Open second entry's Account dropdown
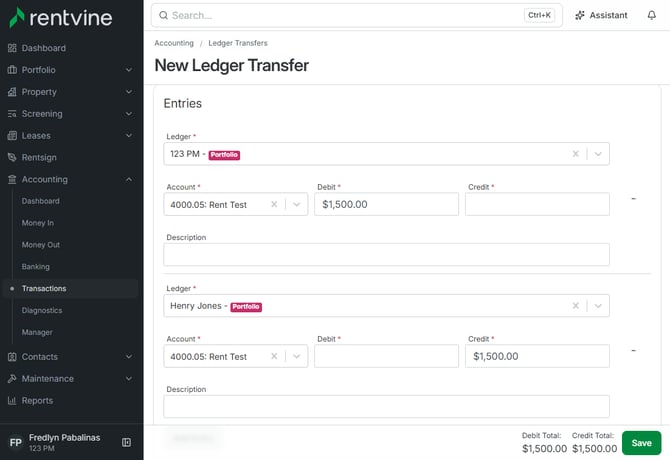 [297, 356]
